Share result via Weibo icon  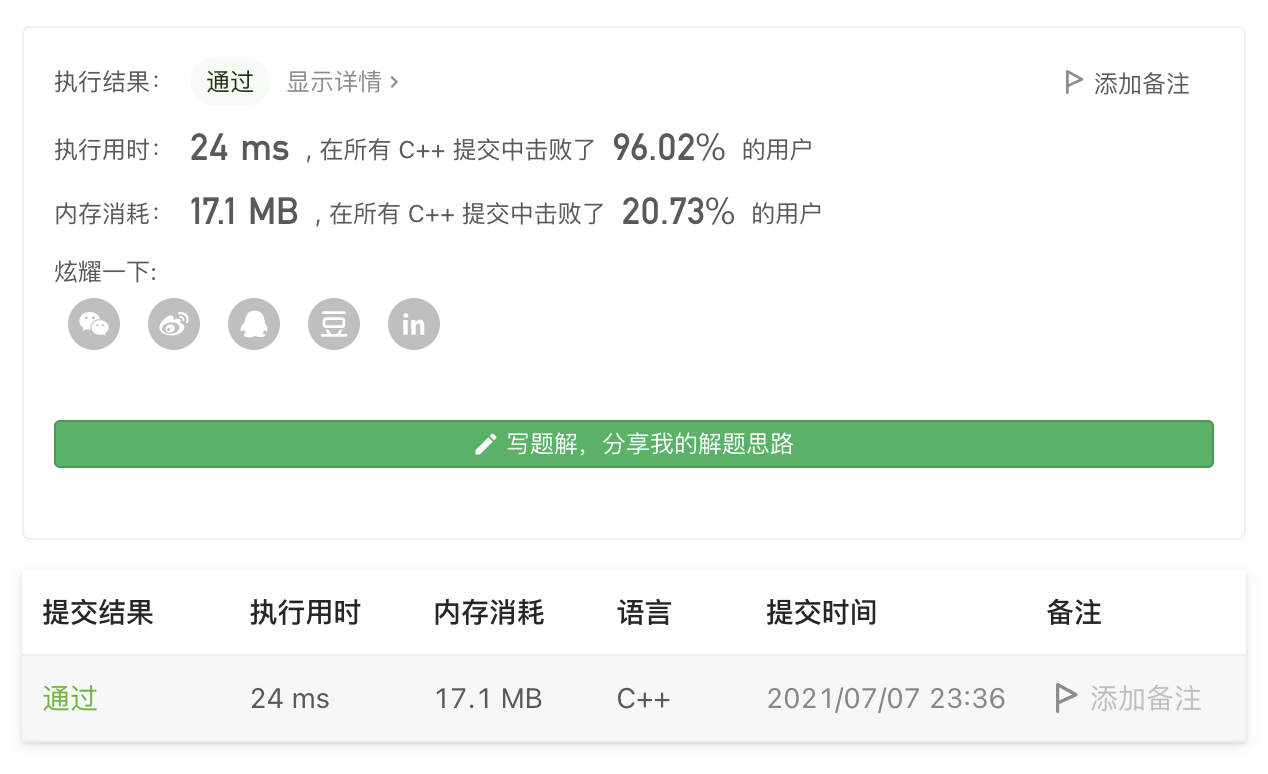(174, 324)
